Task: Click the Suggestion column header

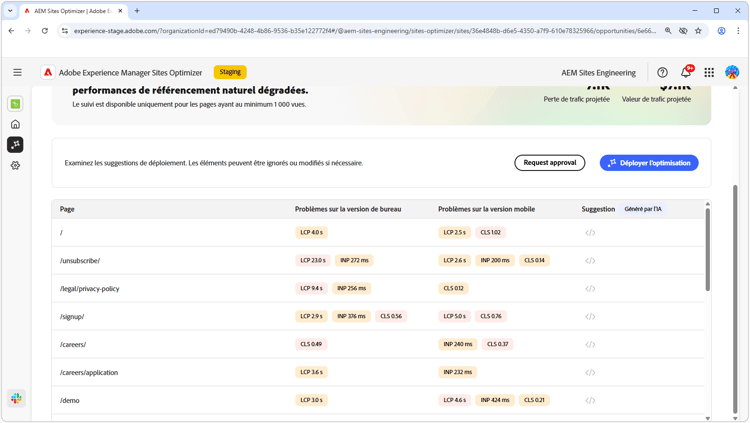Action: tap(598, 209)
